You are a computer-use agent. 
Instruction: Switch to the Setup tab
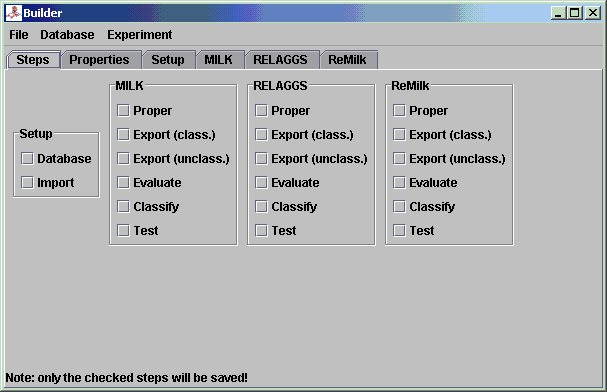pos(168,60)
